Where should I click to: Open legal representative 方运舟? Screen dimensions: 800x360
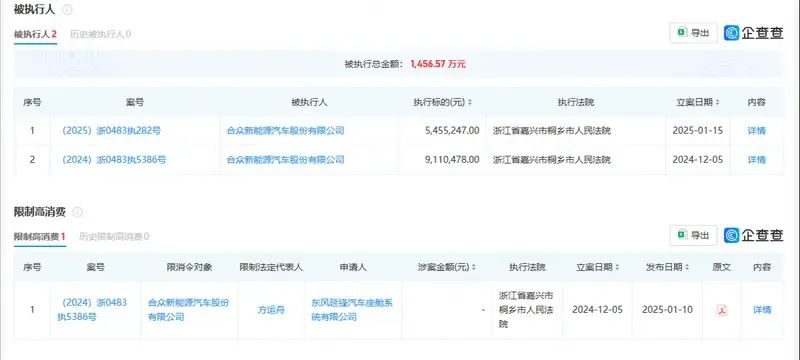coord(271,310)
